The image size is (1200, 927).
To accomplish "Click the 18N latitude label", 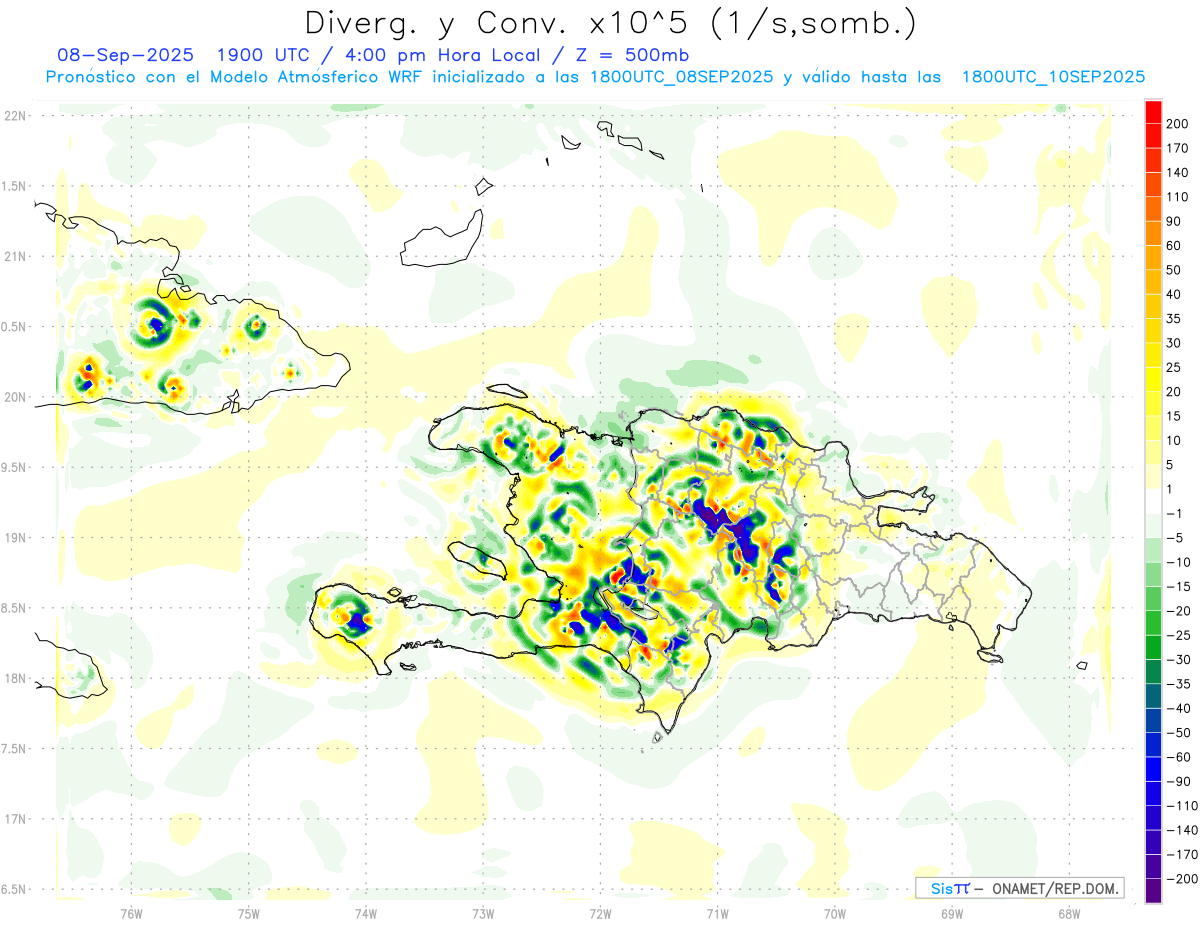I will tap(14, 678).
